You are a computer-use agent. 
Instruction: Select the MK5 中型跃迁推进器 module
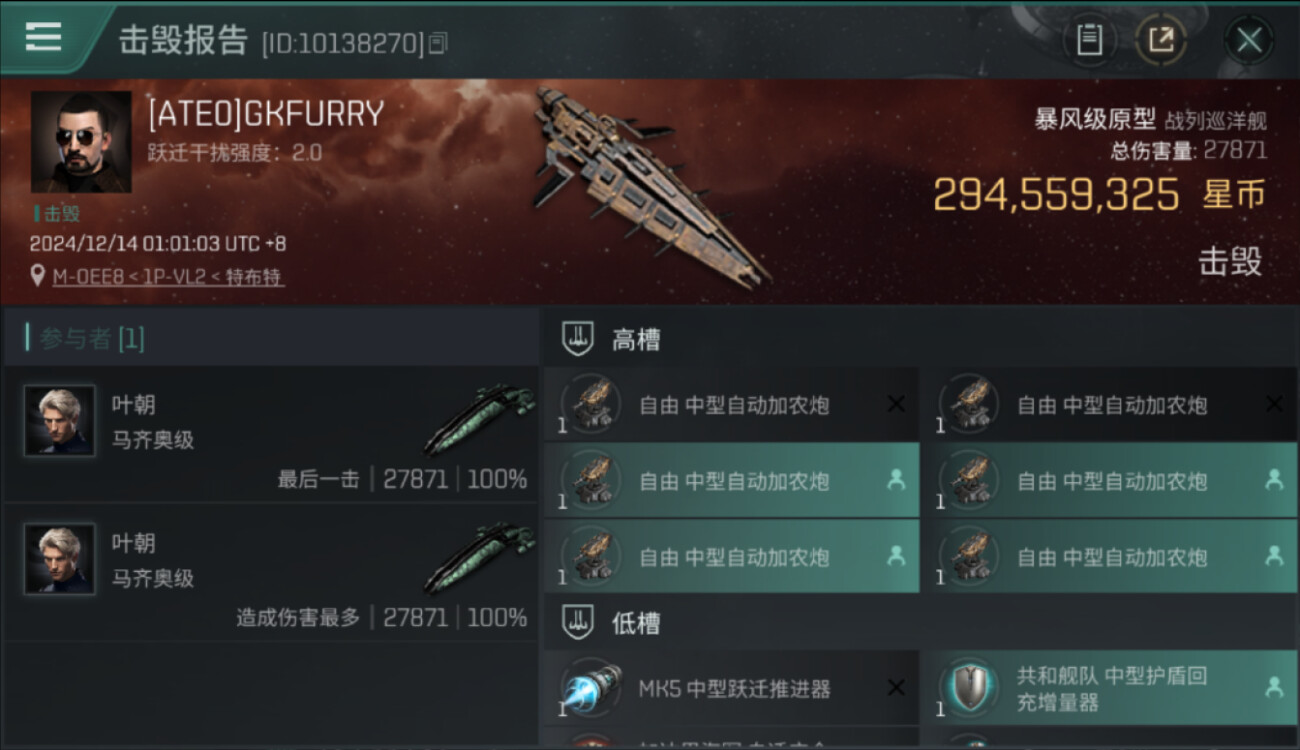click(x=732, y=688)
